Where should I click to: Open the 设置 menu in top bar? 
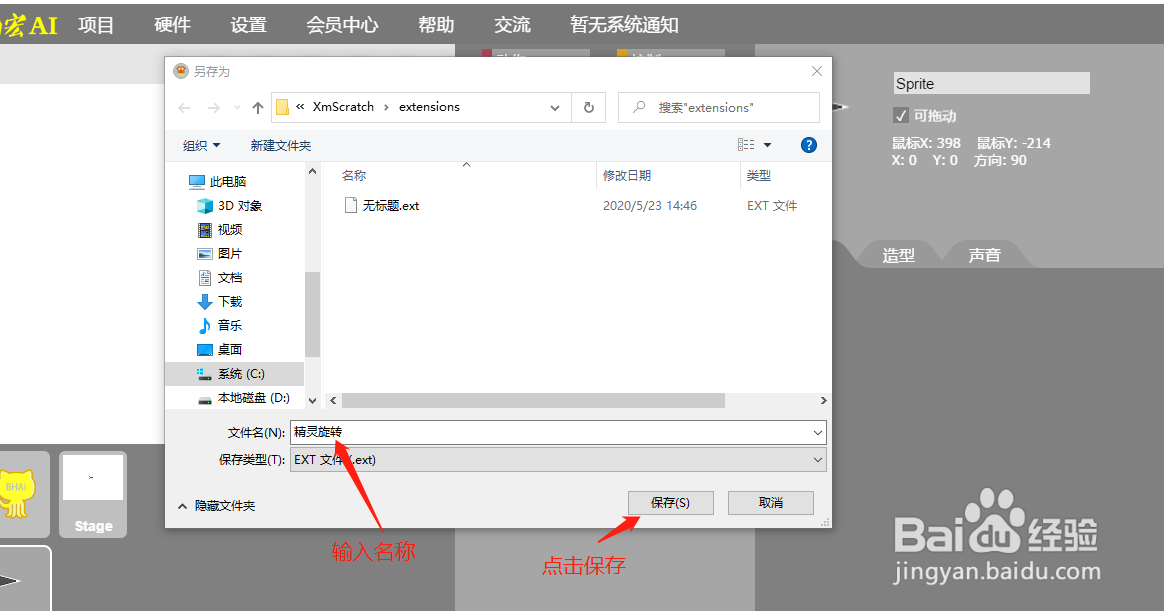247,24
